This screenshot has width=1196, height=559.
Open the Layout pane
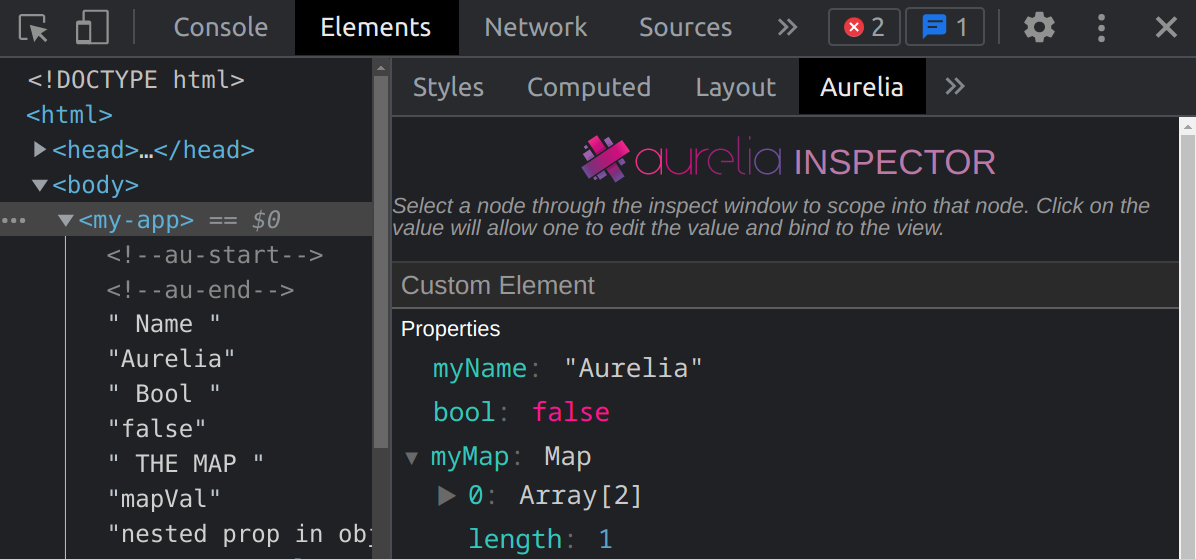point(735,87)
